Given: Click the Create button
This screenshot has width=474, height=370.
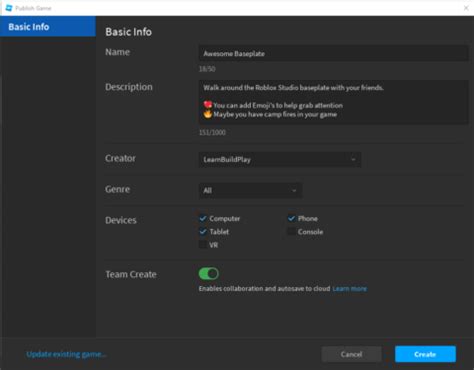Looking at the screenshot, I should [x=425, y=354].
